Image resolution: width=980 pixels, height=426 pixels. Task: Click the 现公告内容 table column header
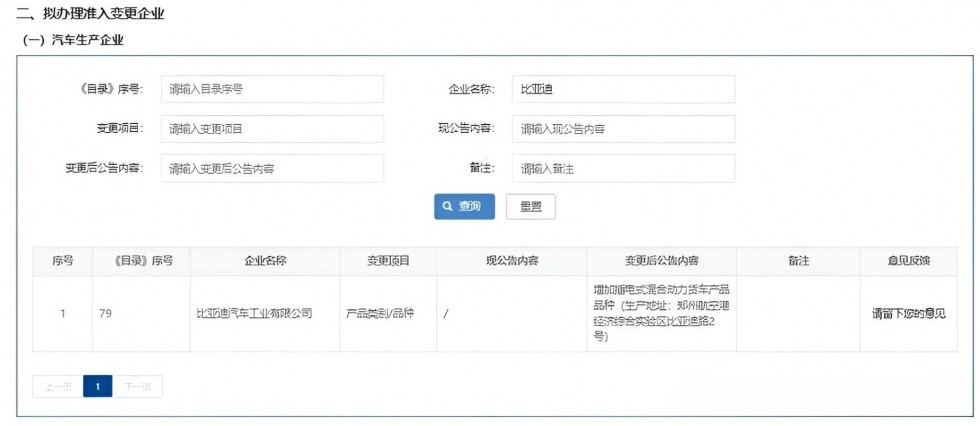click(512, 261)
